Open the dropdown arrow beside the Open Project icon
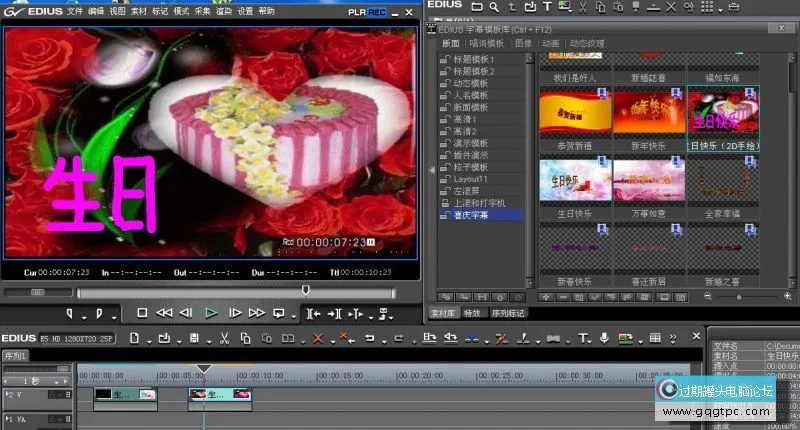The image size is (800, 430). tap(179, 342)
